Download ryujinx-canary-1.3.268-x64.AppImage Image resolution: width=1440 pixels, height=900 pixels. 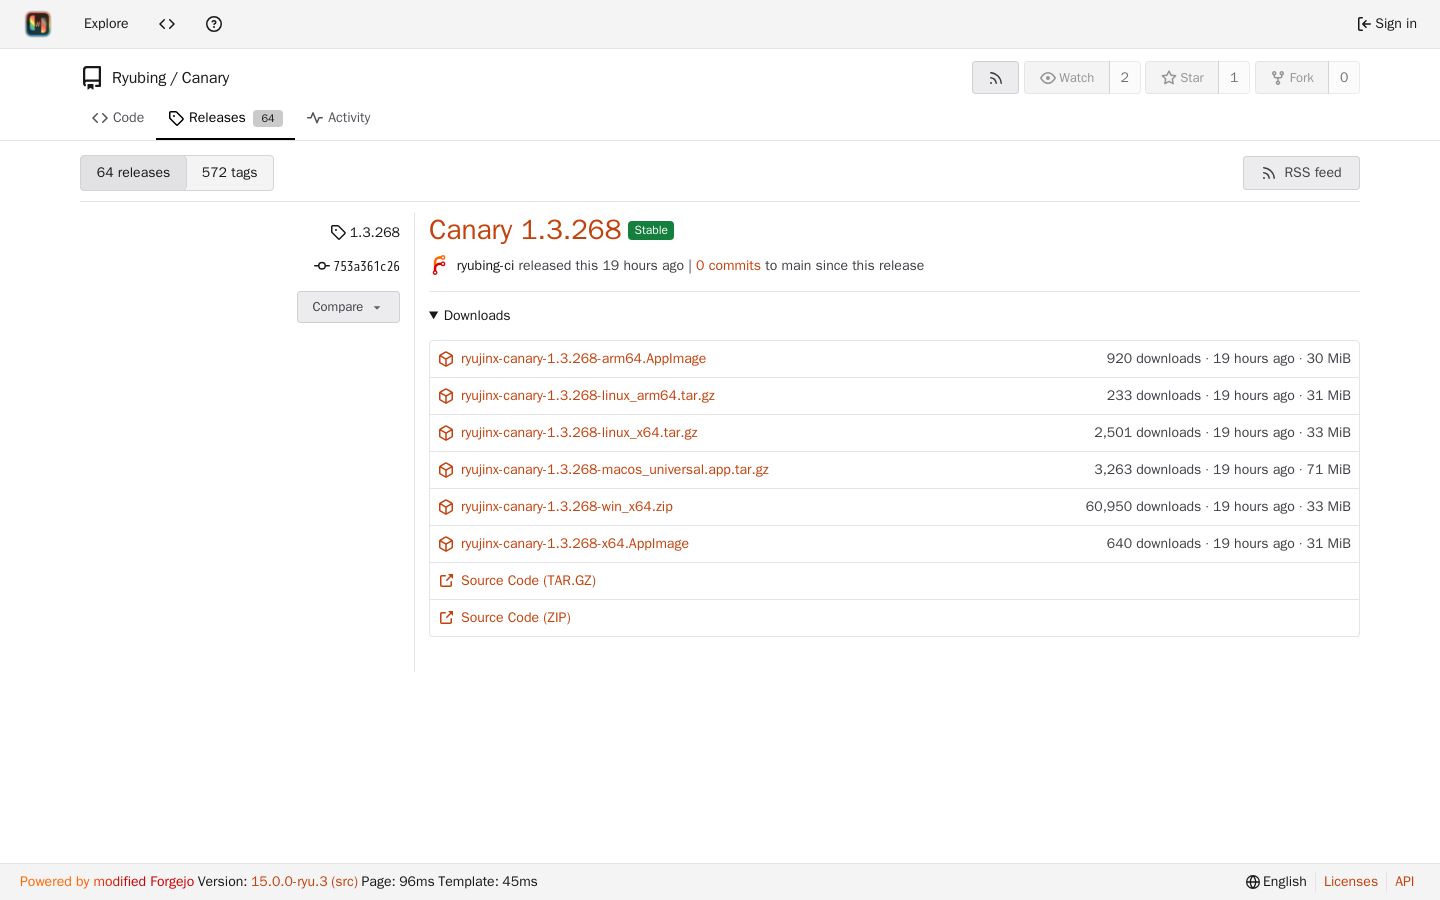(x=575, y=544)
